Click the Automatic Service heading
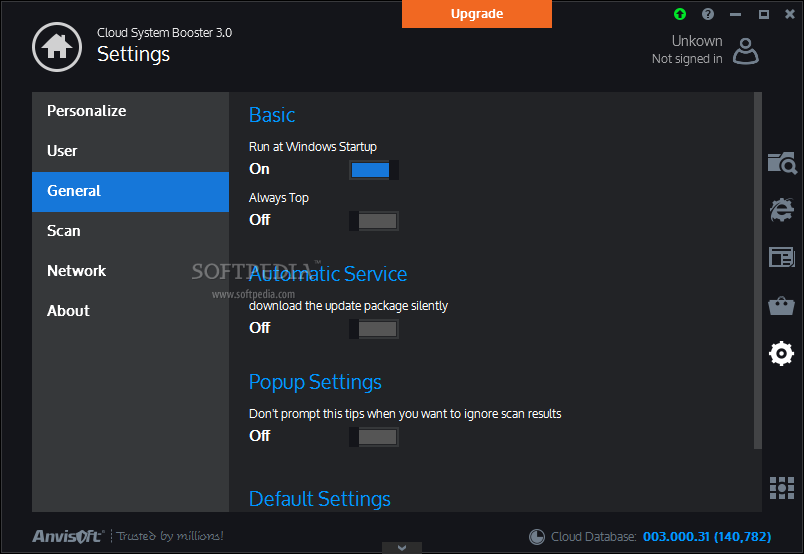The image size is (804, 554). pos(328,274)
